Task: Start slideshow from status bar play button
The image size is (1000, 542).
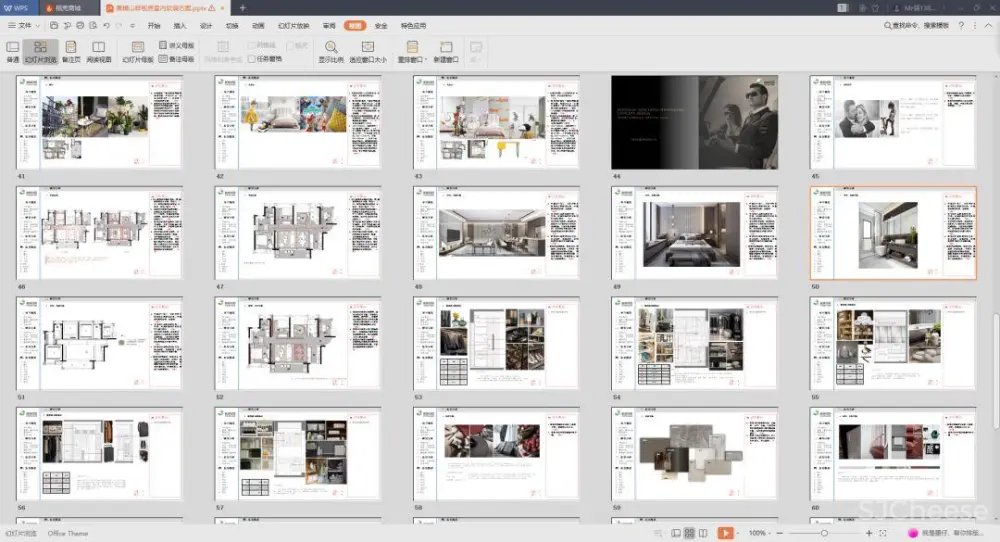Action: coord(726,533)
